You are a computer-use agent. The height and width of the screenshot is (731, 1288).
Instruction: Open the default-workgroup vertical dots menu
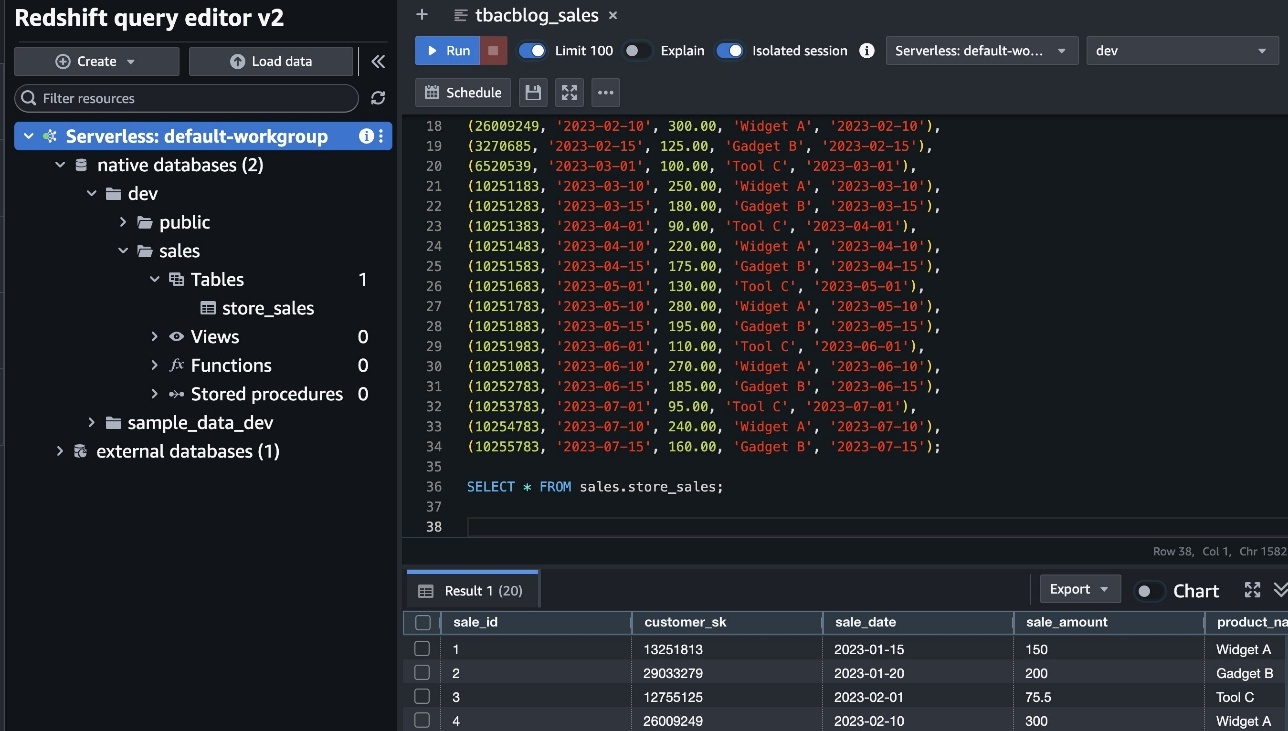click(x=381, y=136)
